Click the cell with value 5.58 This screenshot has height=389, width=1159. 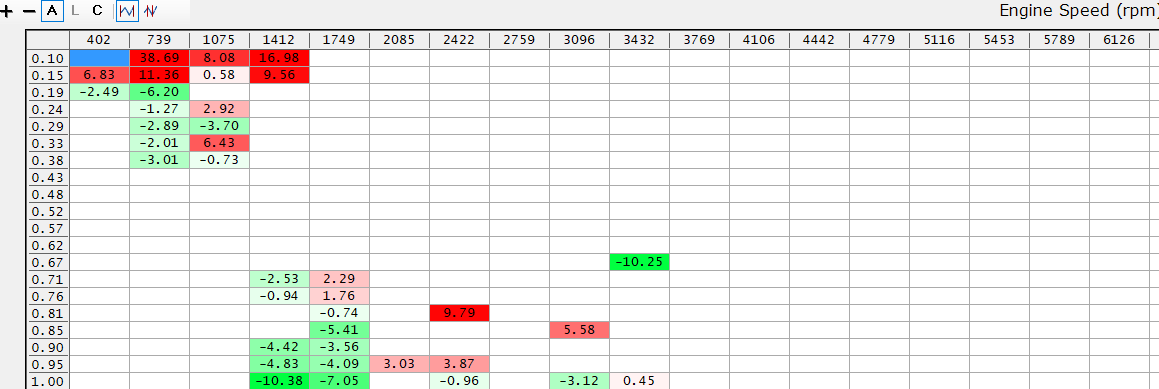(x=579, y=331)
